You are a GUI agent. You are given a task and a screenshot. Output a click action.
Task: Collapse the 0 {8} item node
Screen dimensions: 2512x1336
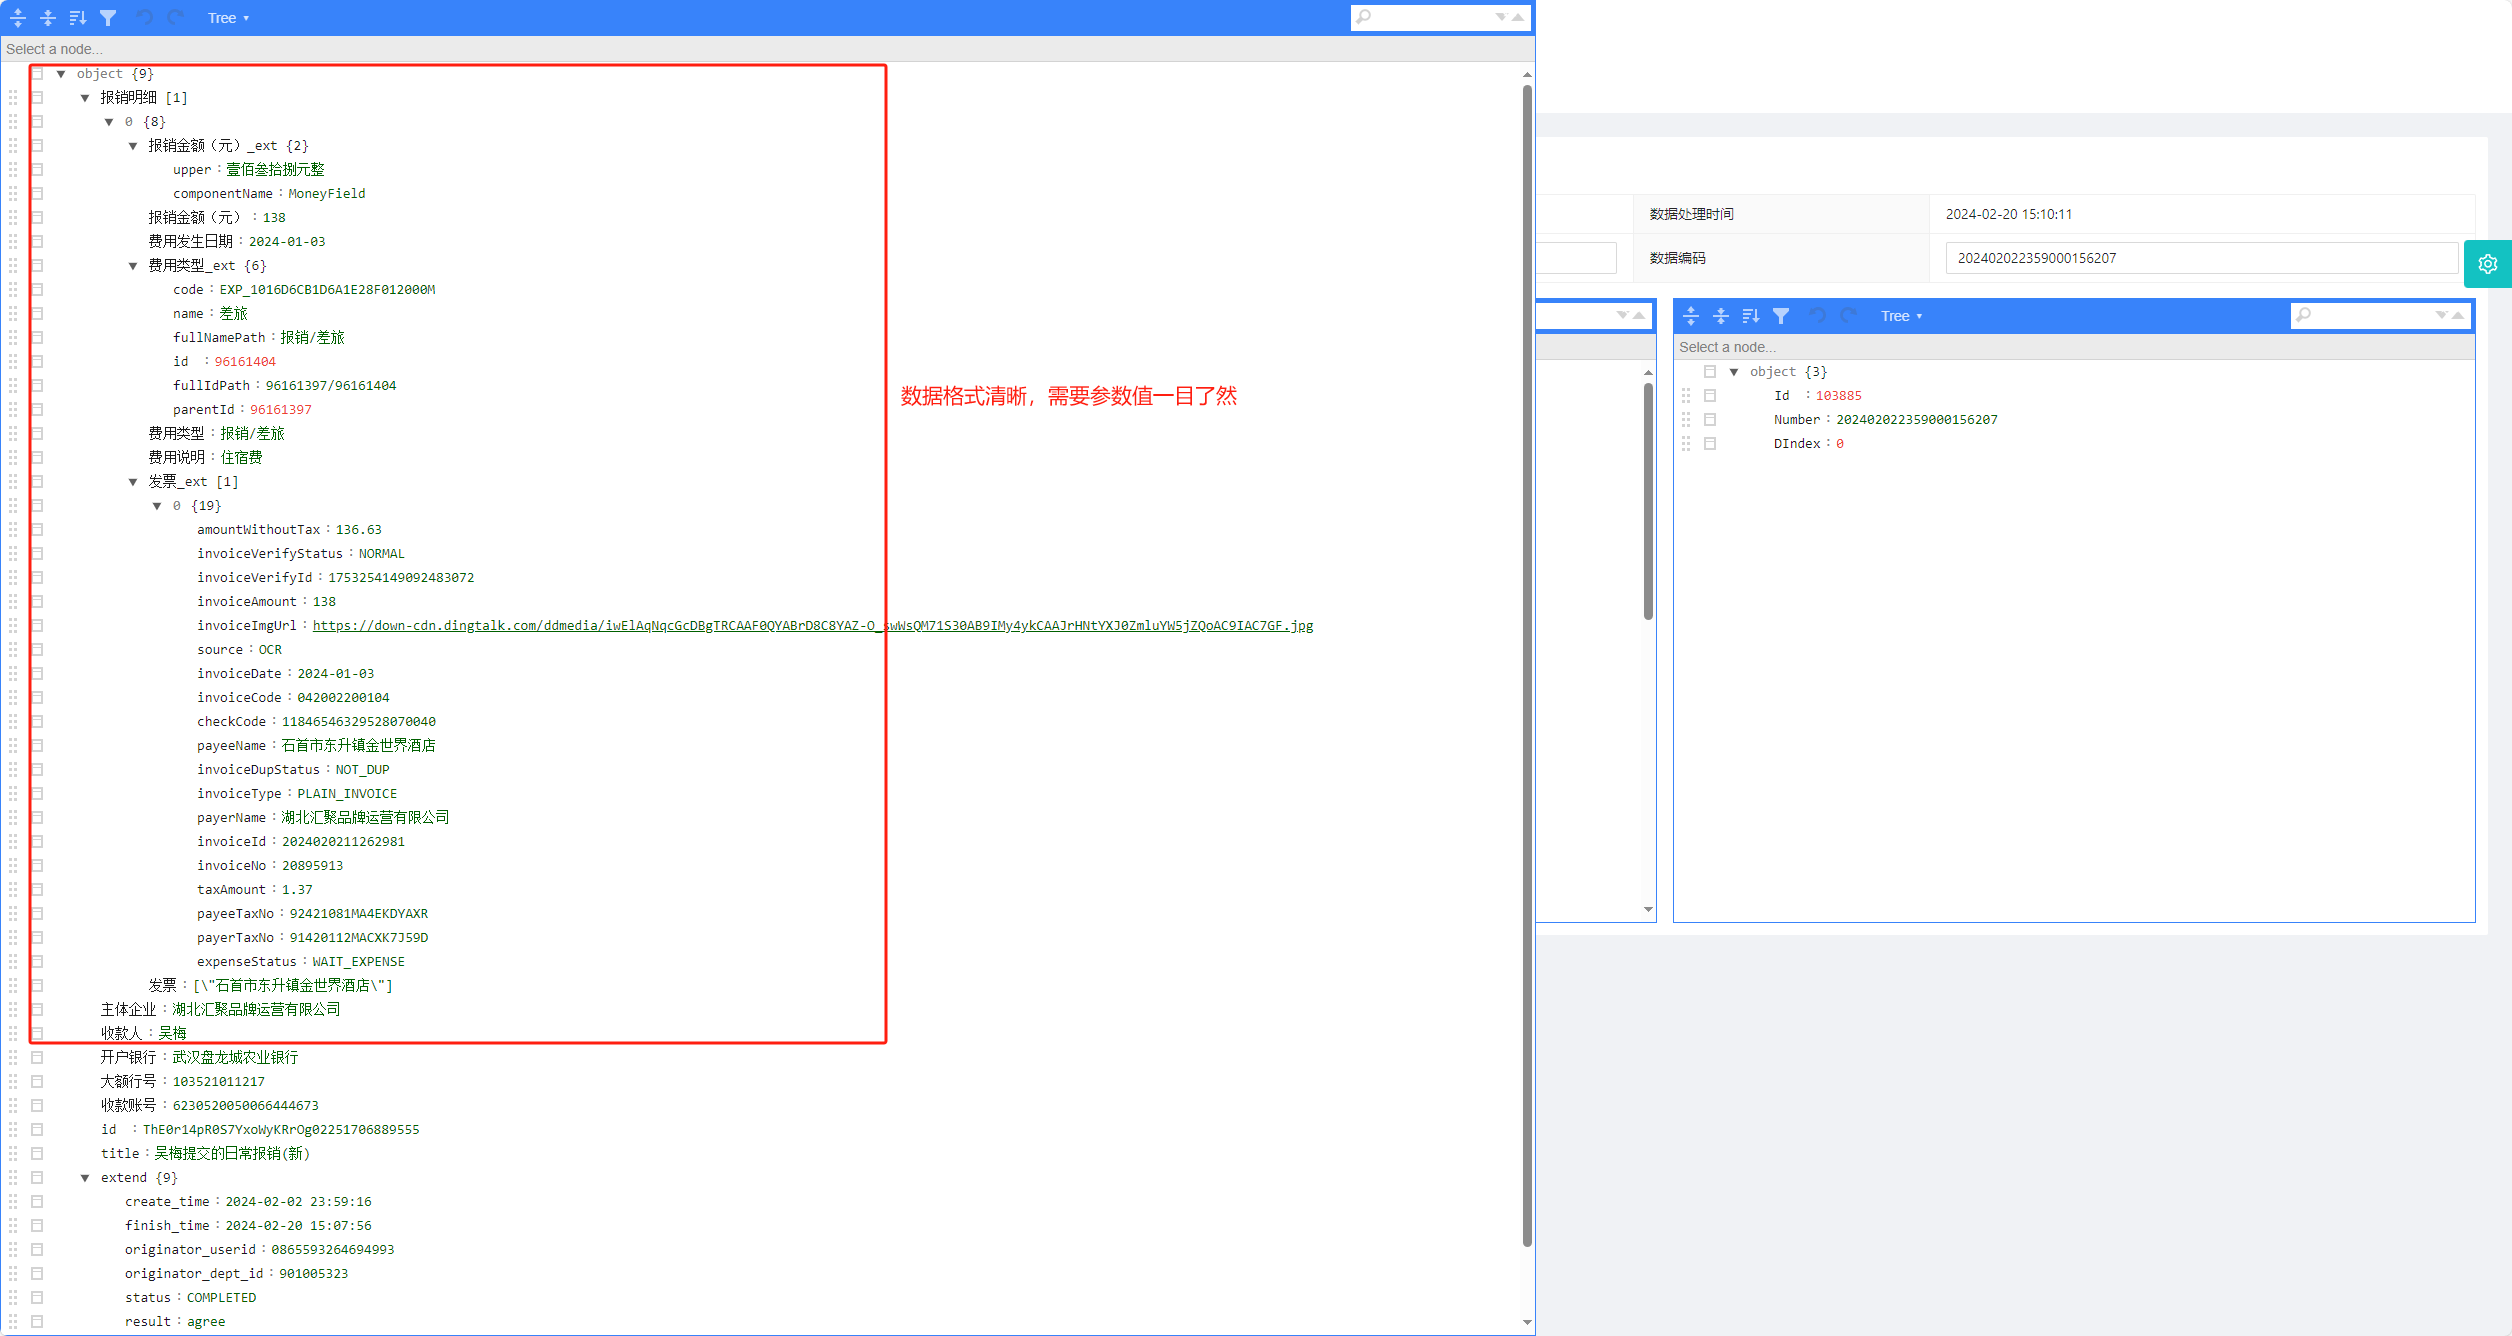coord(109,122)
